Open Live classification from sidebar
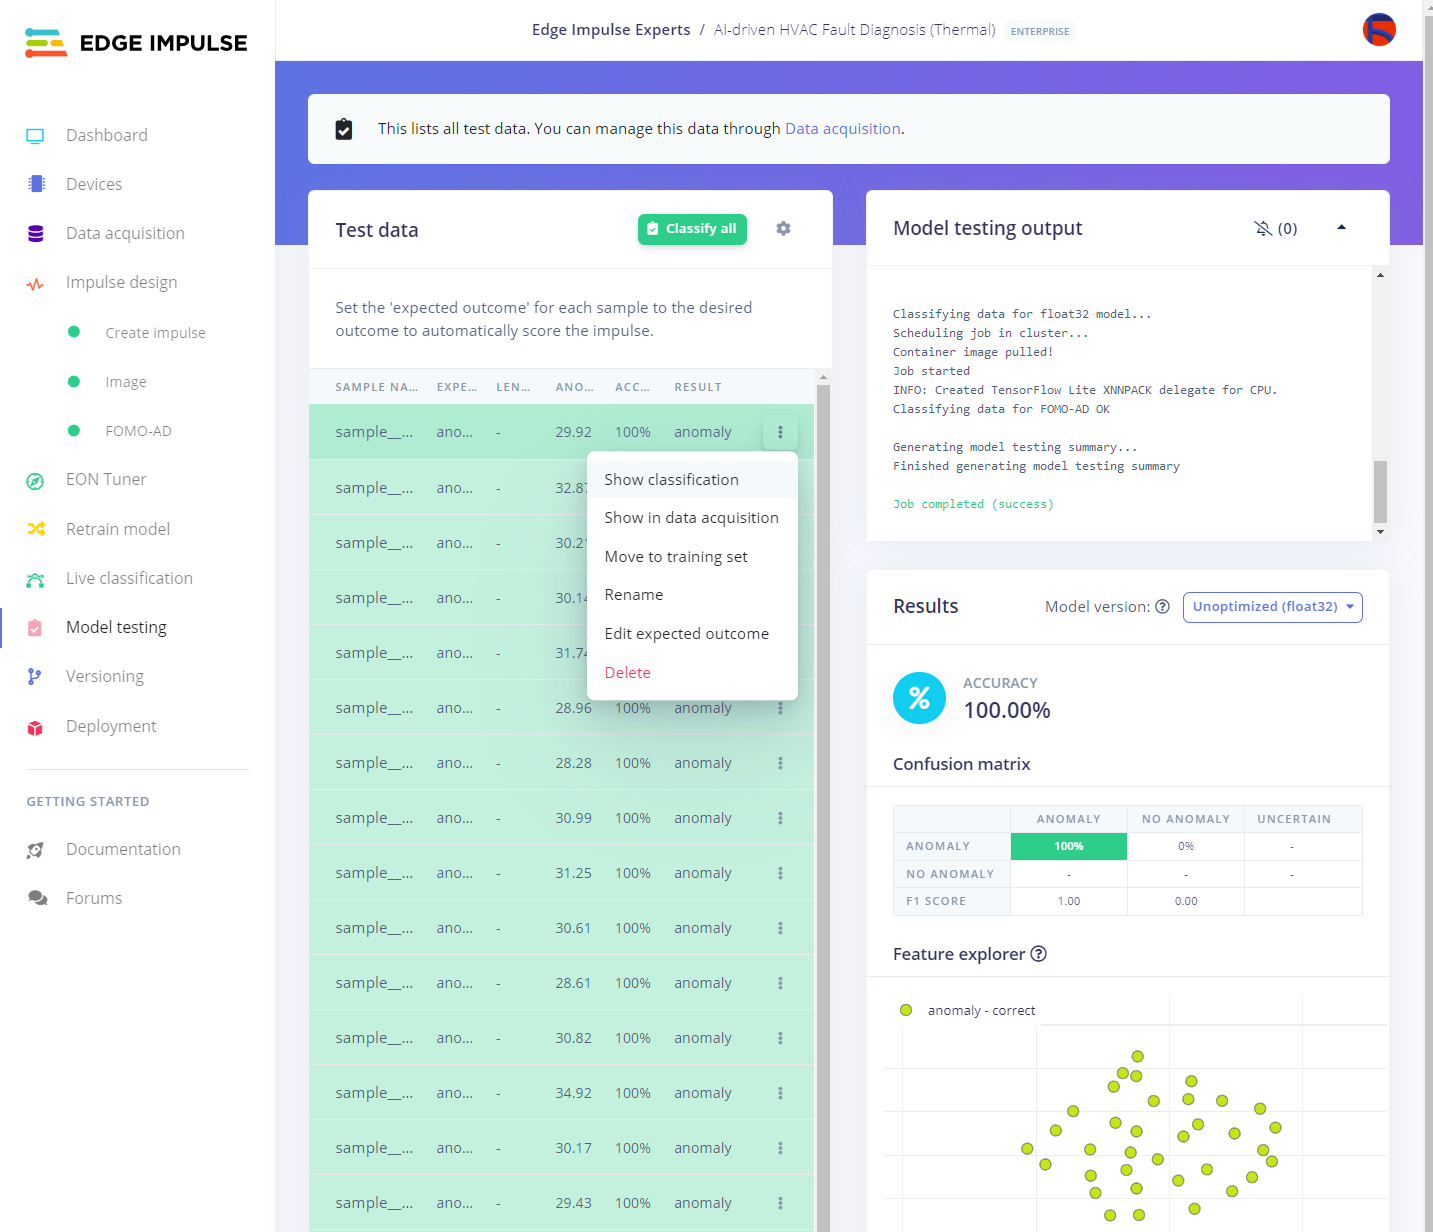This screenshot has width=1433, height=1232. click(129, 578)
